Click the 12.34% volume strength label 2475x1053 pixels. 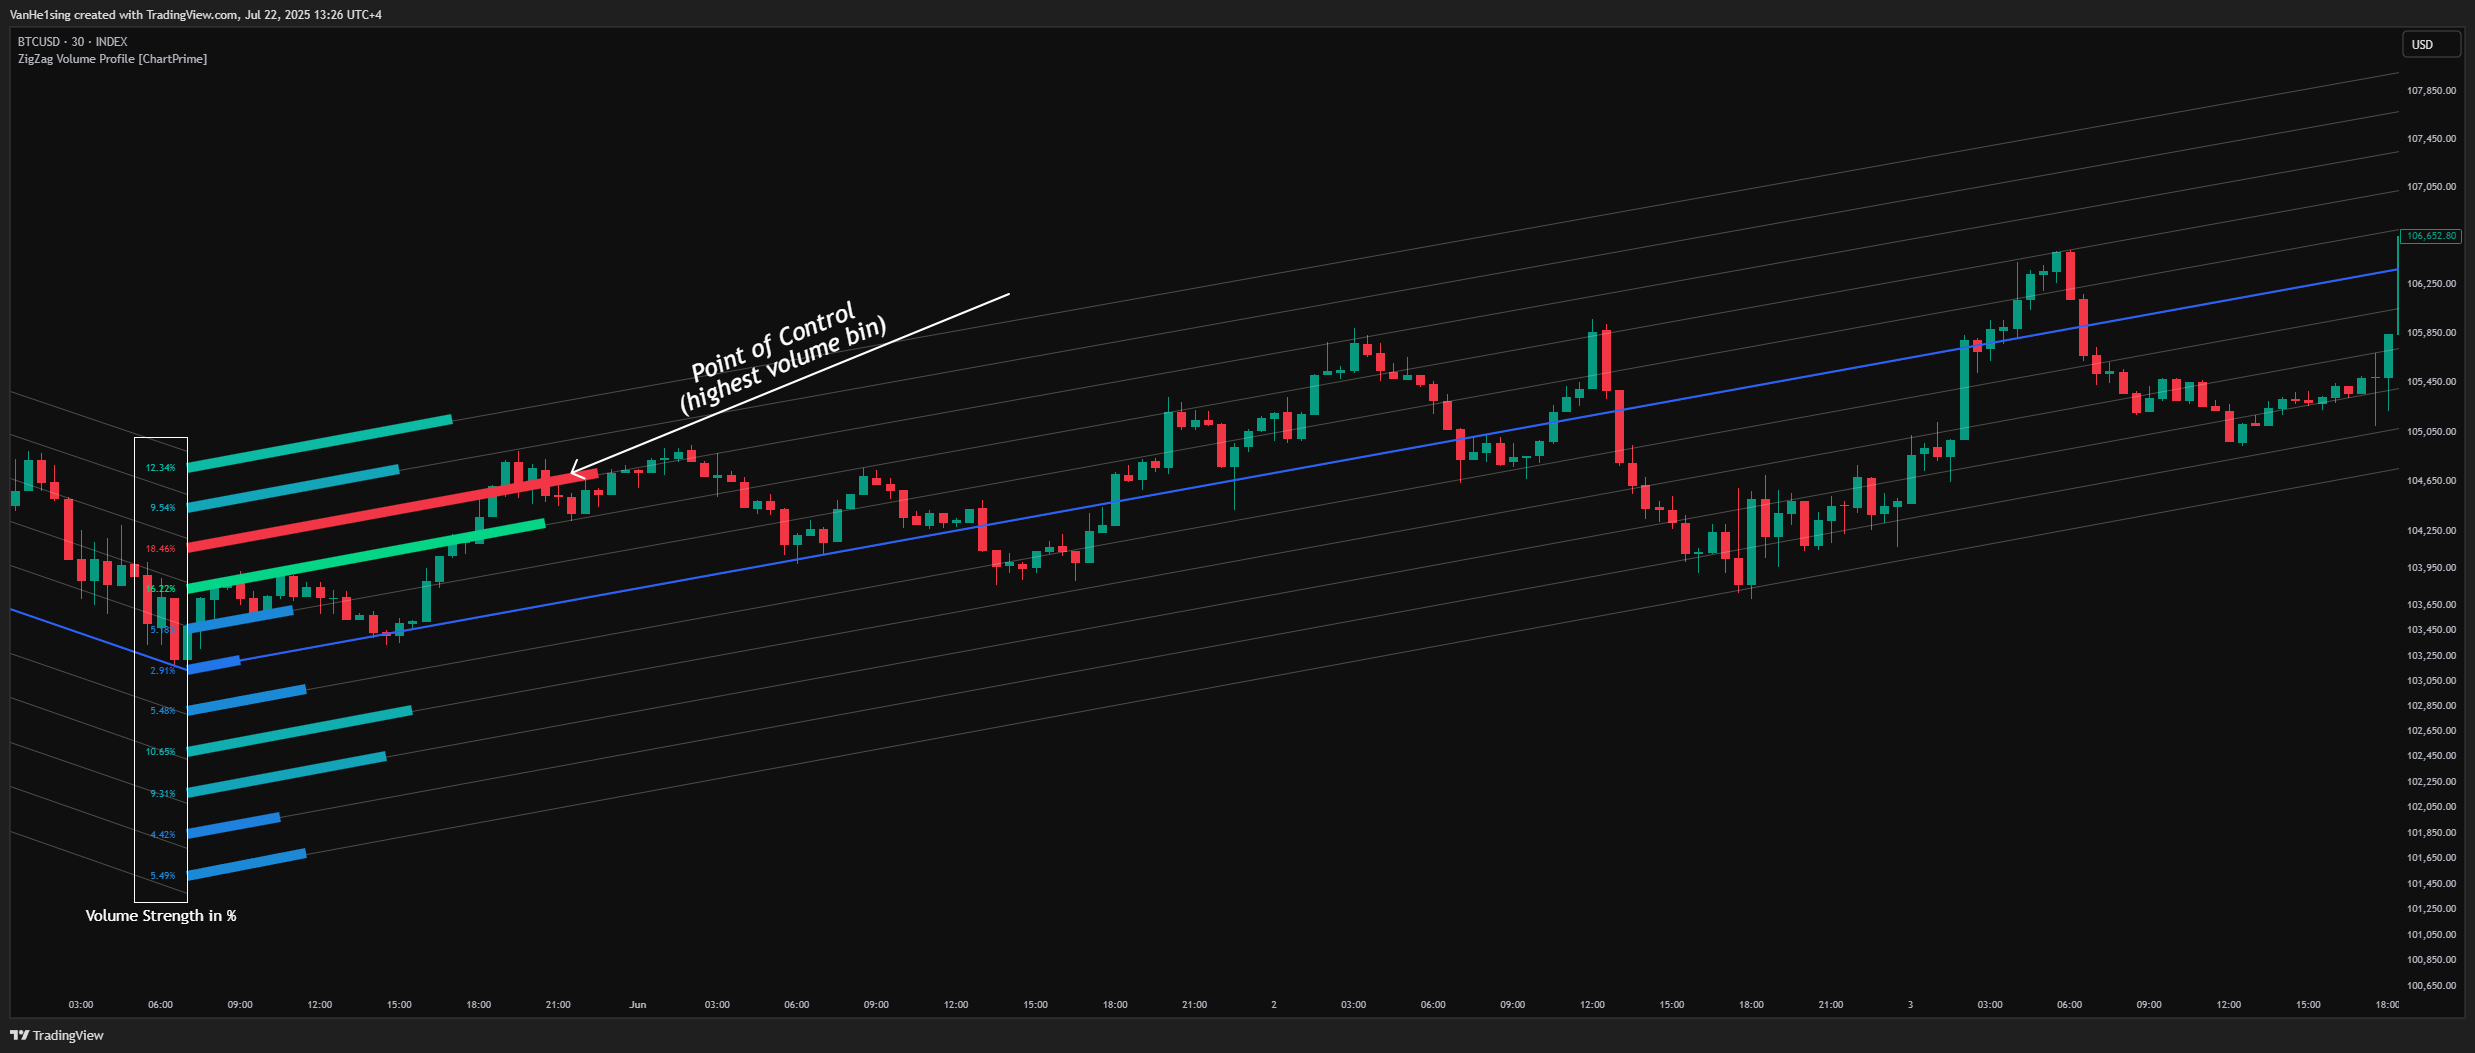(x=160, y=468)
